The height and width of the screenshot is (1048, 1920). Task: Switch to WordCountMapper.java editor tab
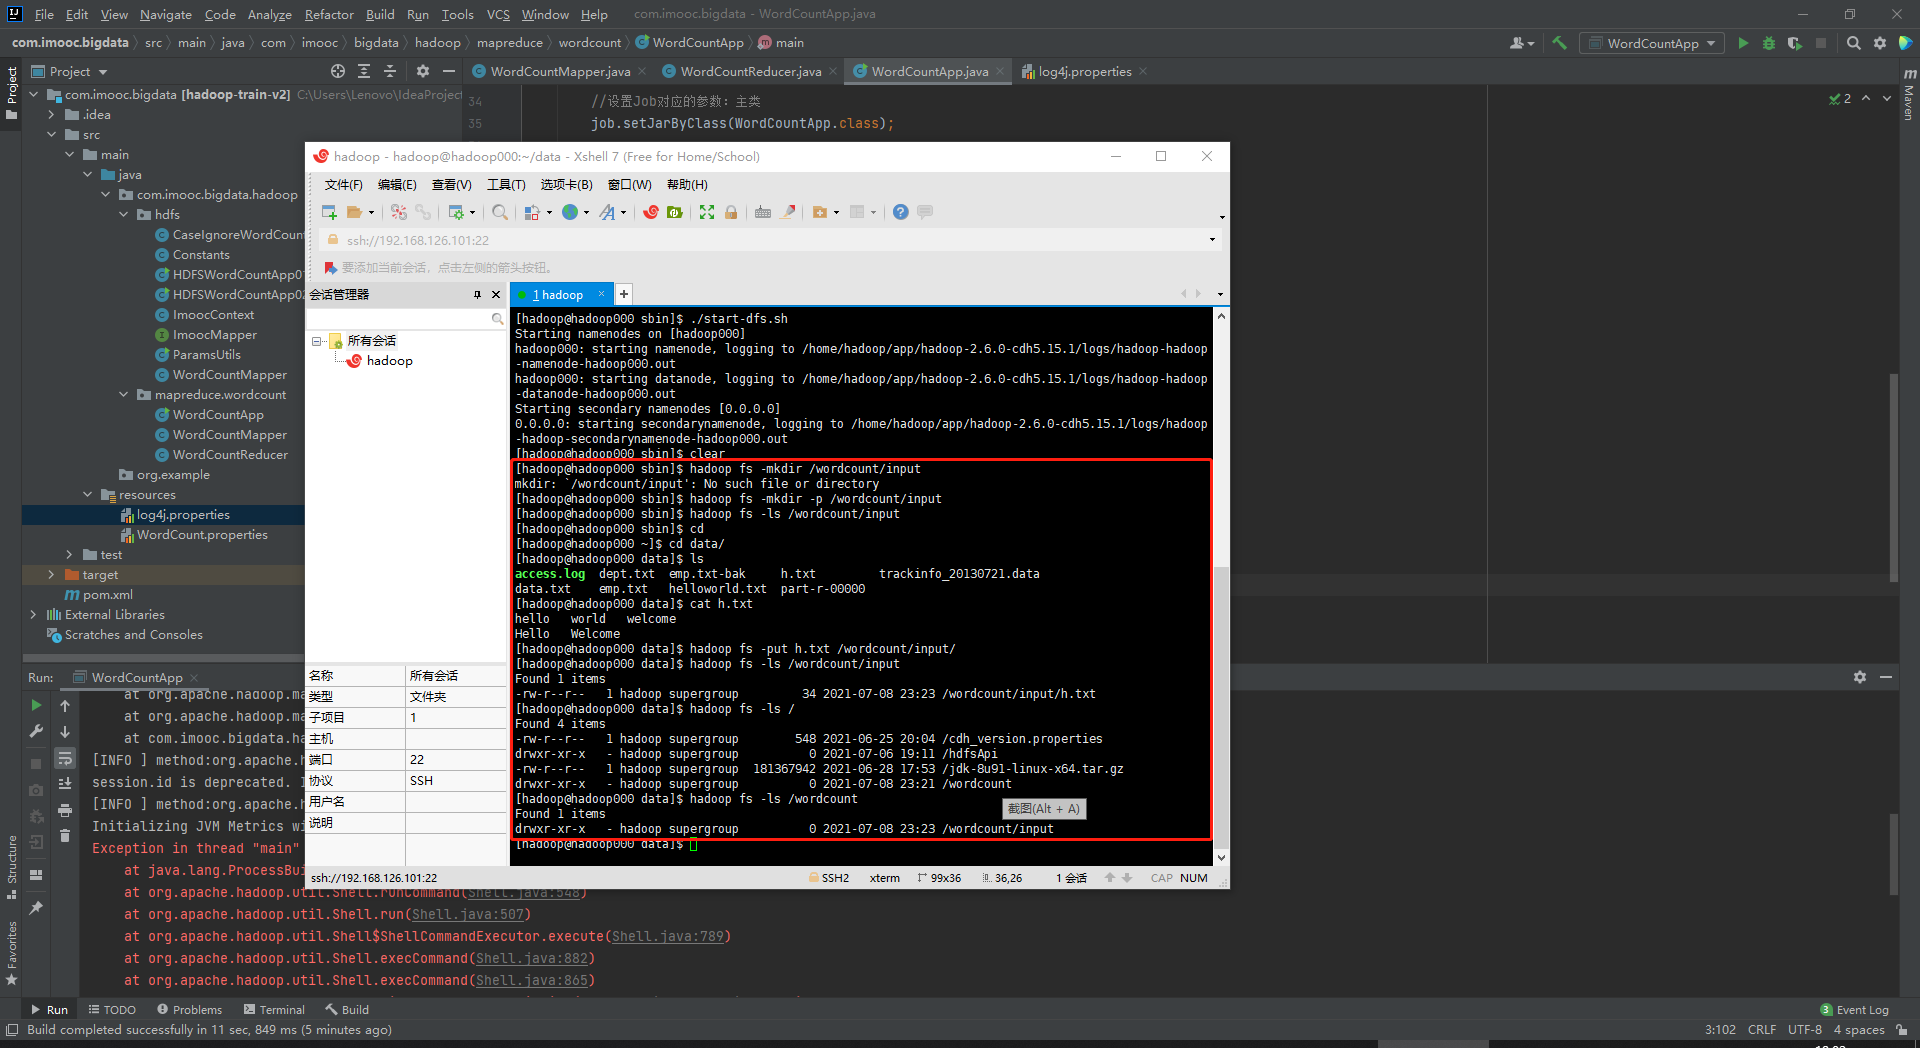560,71
